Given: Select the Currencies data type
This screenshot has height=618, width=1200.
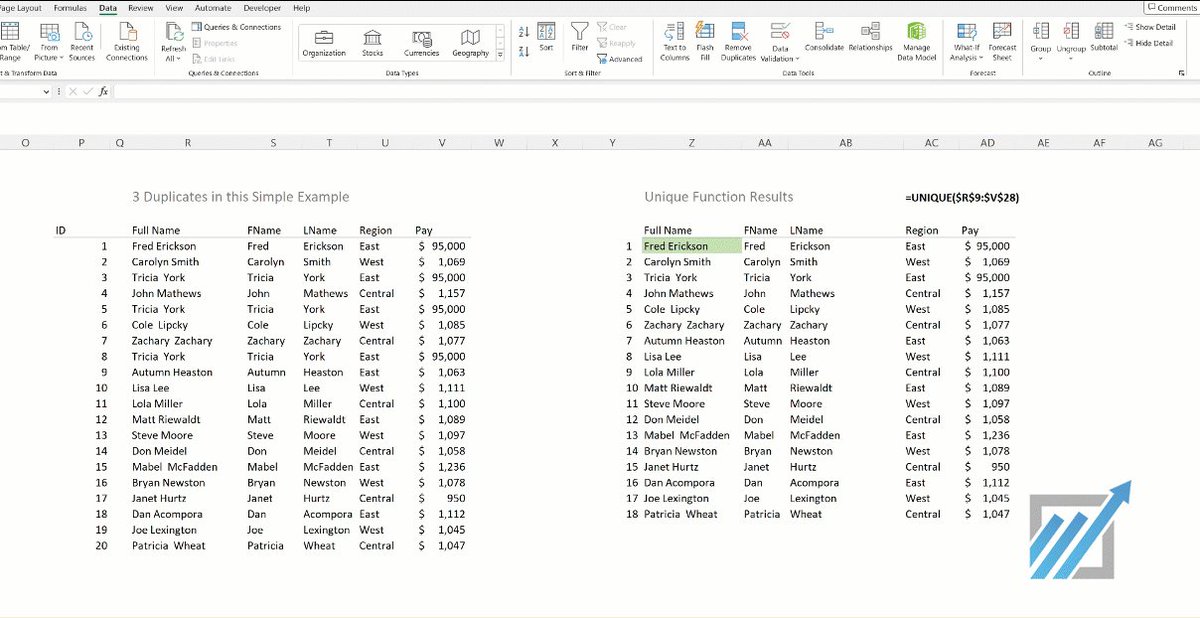Looking at the screenshot, I should 421,42.
